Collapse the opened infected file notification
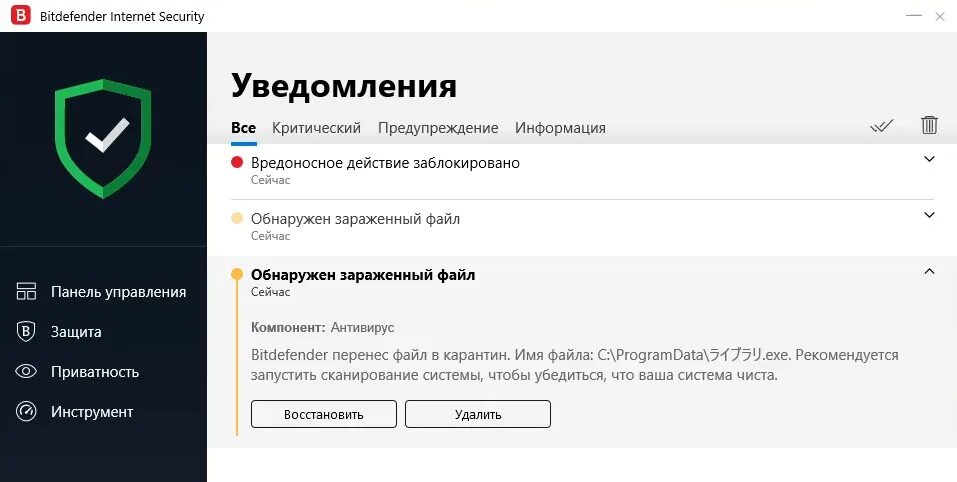The image size is (957, 482). 929,272
